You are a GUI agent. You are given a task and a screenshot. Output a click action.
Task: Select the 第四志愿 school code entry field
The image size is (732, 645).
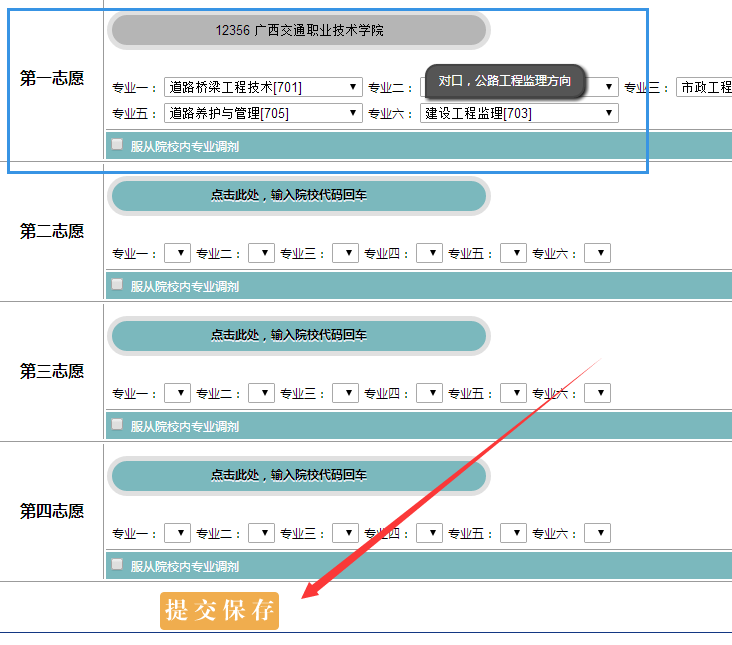tap(299, 476)
